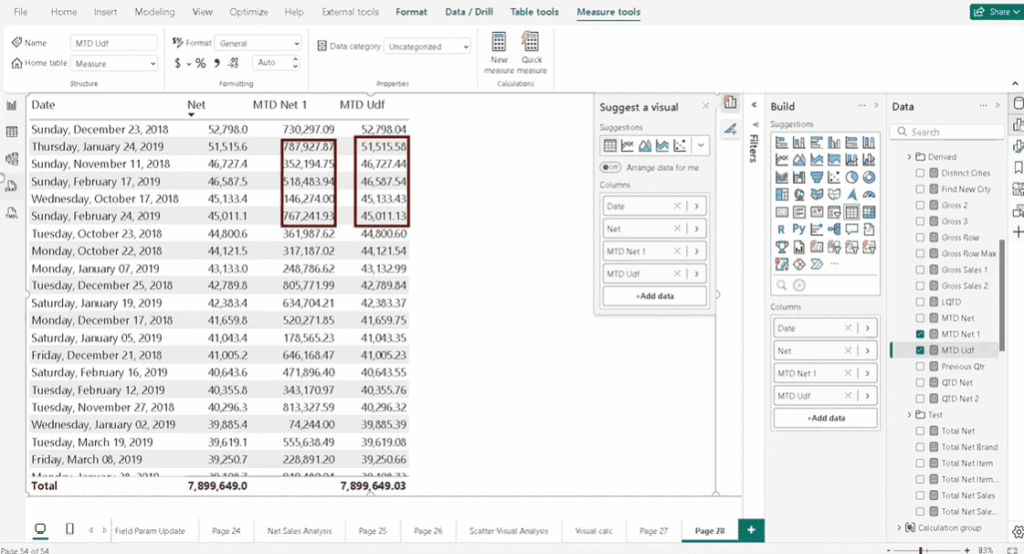Expand the Calculation group table
The width and height of the screenshot is (1024, 554).
(899, 527)
